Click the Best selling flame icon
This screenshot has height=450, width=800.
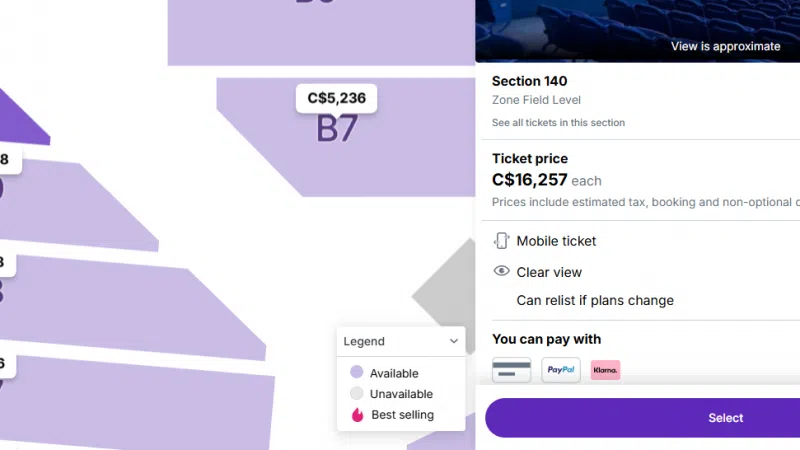[357, 414]
